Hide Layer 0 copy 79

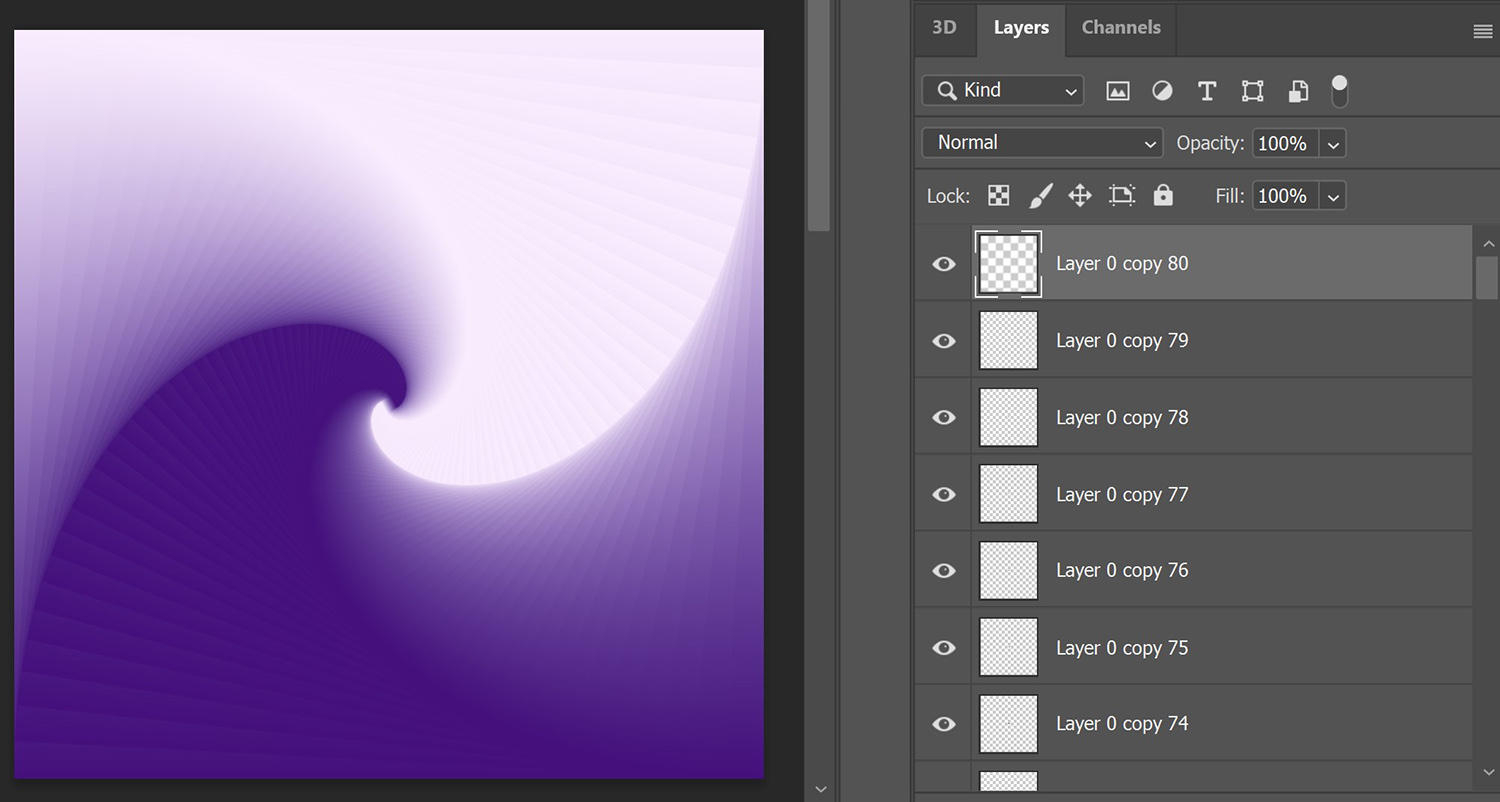tap(943, 340)
